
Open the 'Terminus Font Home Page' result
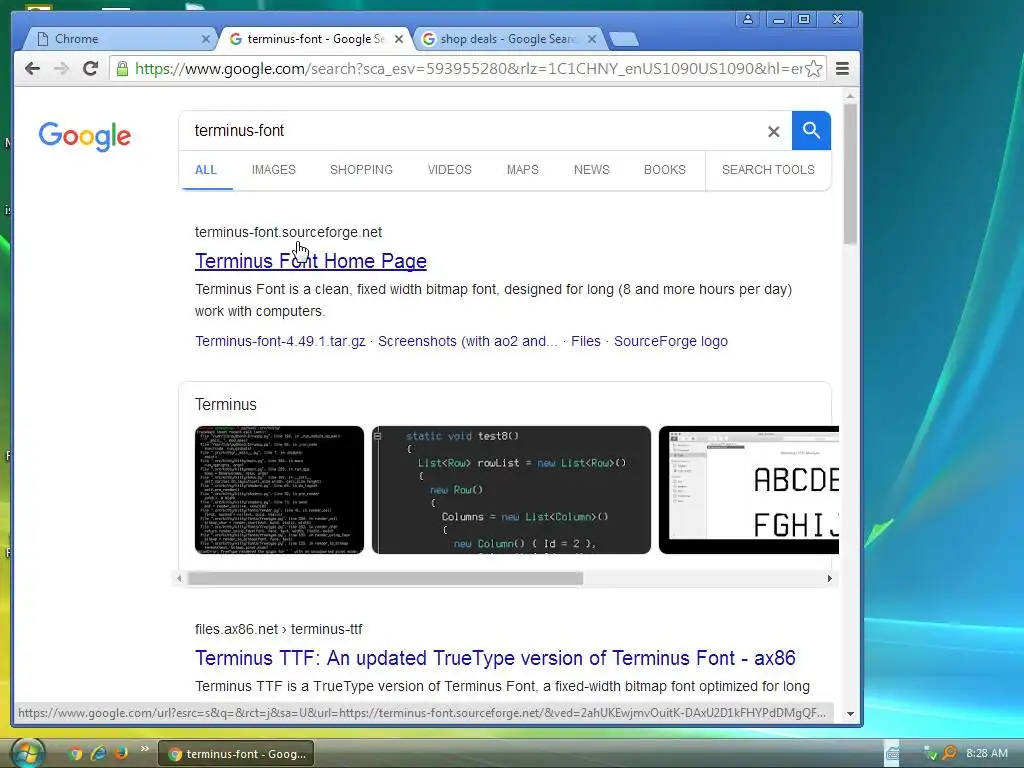pyautogui.click(x=311, y=261)
